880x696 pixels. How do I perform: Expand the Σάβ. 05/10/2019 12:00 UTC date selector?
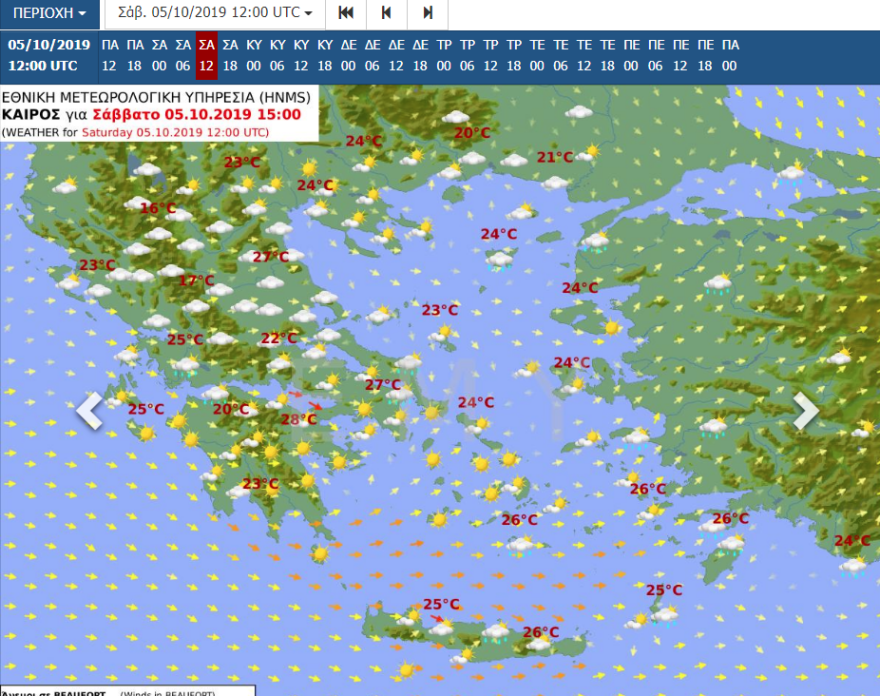pos(215,14)
